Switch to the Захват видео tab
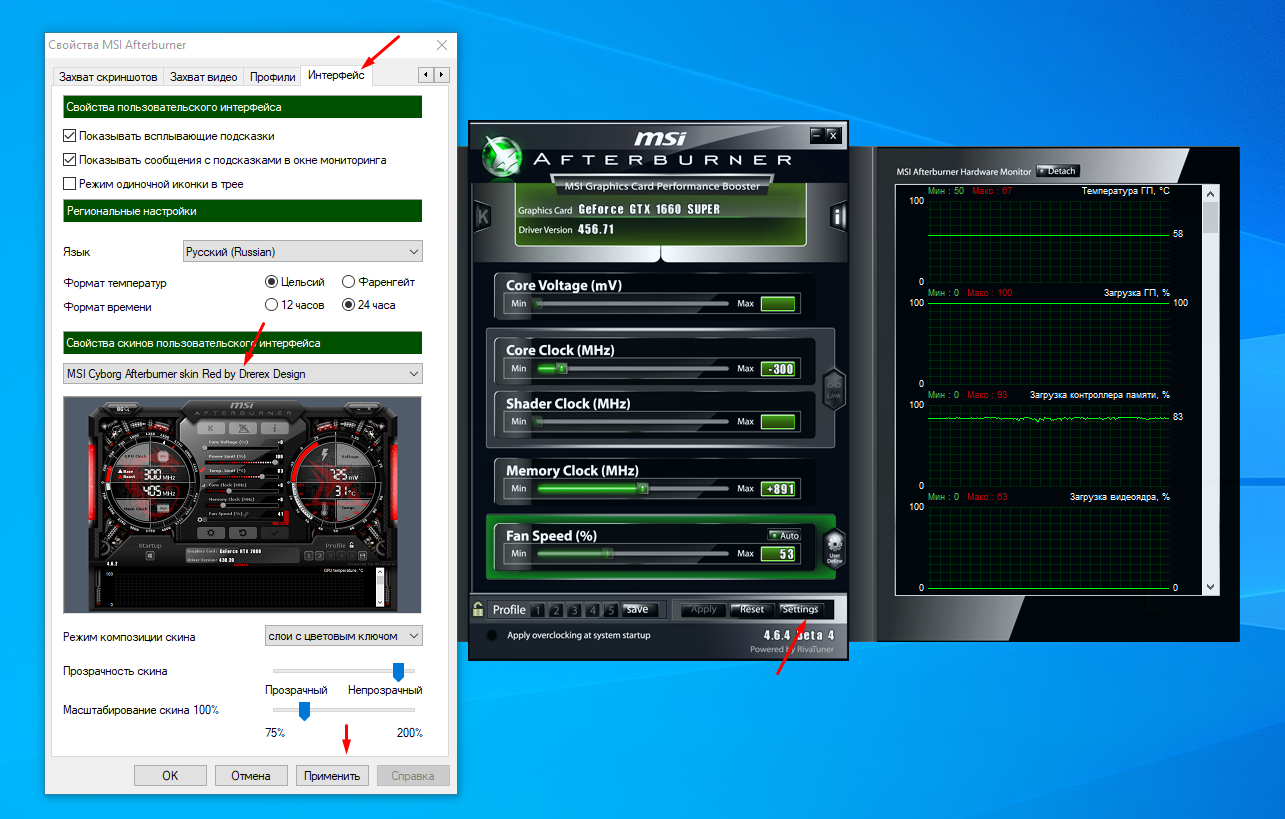 pyautogui.click(x=204, y=76)
